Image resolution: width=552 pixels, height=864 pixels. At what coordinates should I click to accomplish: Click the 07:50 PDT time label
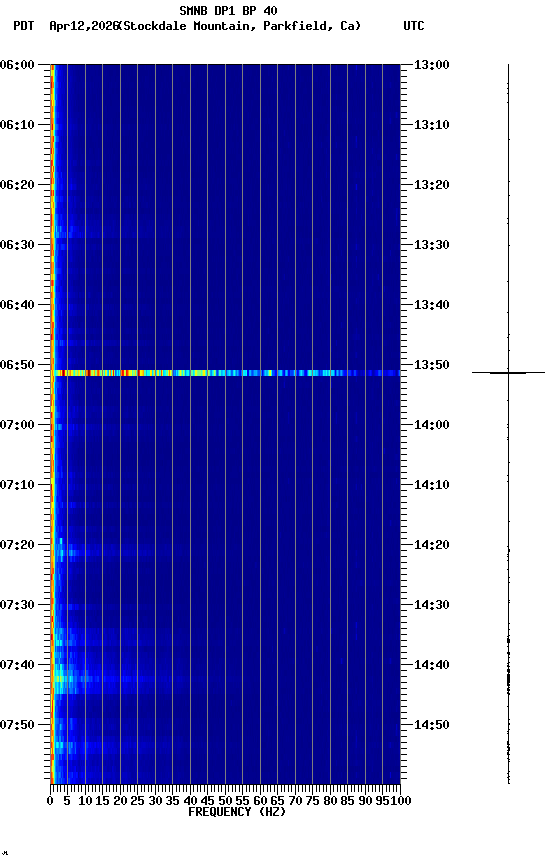(x=17, y=726)
